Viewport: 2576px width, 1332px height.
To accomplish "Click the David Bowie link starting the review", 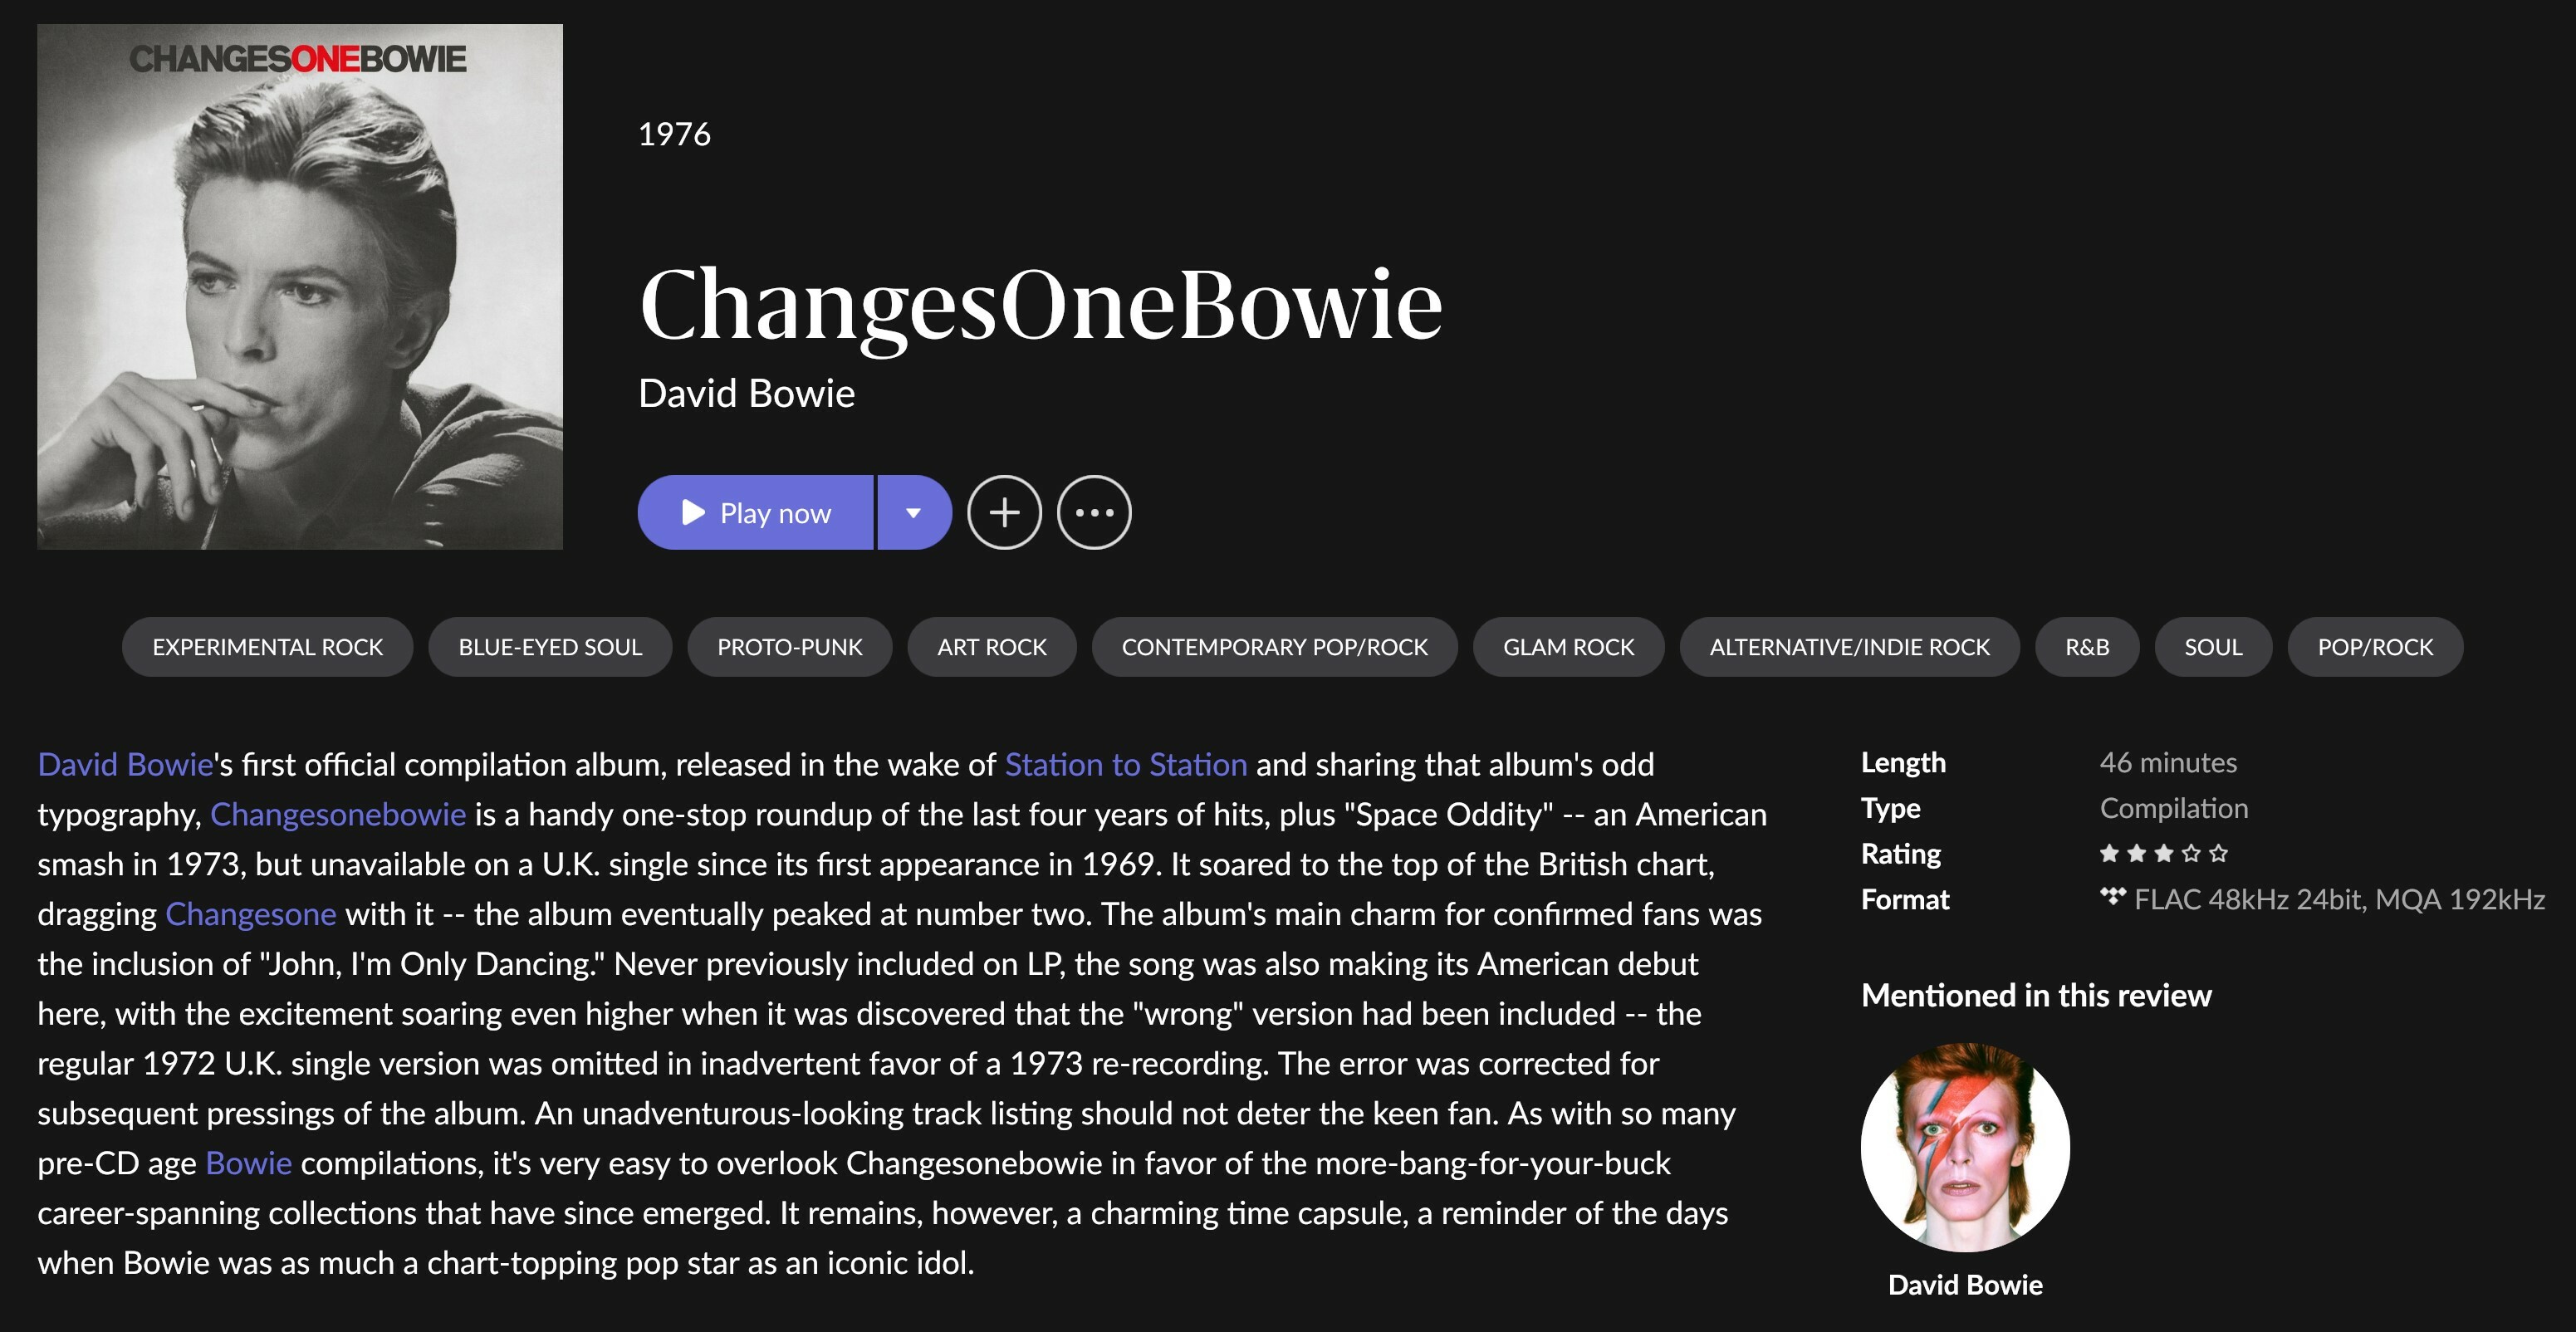I will [x=126, y=765].
